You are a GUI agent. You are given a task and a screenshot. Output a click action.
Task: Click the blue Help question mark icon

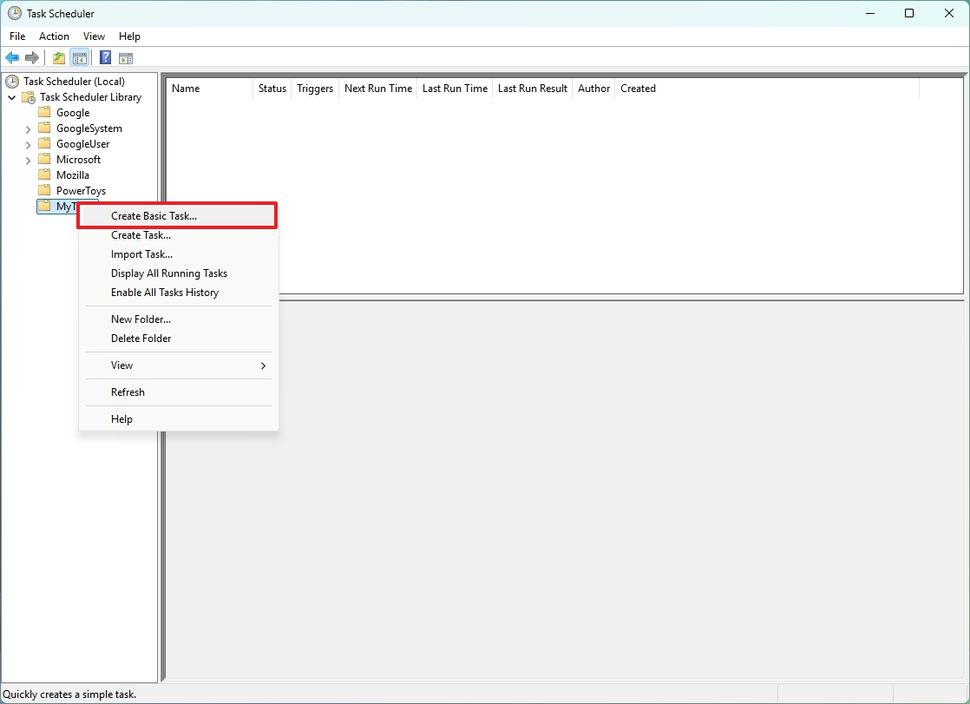[x=105, y=58]
